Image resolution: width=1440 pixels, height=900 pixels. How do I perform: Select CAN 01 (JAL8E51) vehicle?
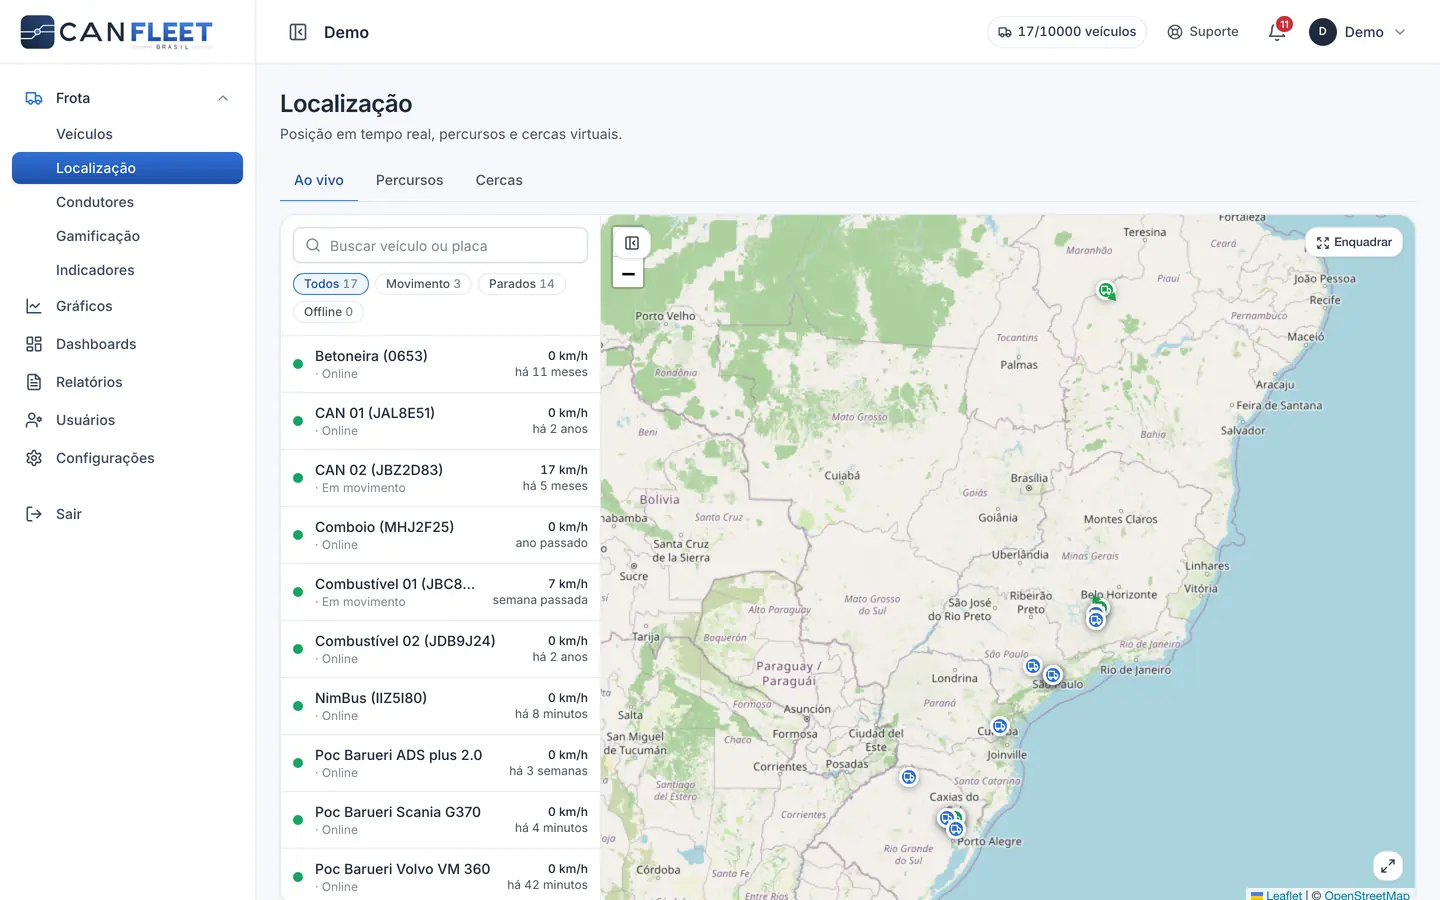(x=440, y=421)
